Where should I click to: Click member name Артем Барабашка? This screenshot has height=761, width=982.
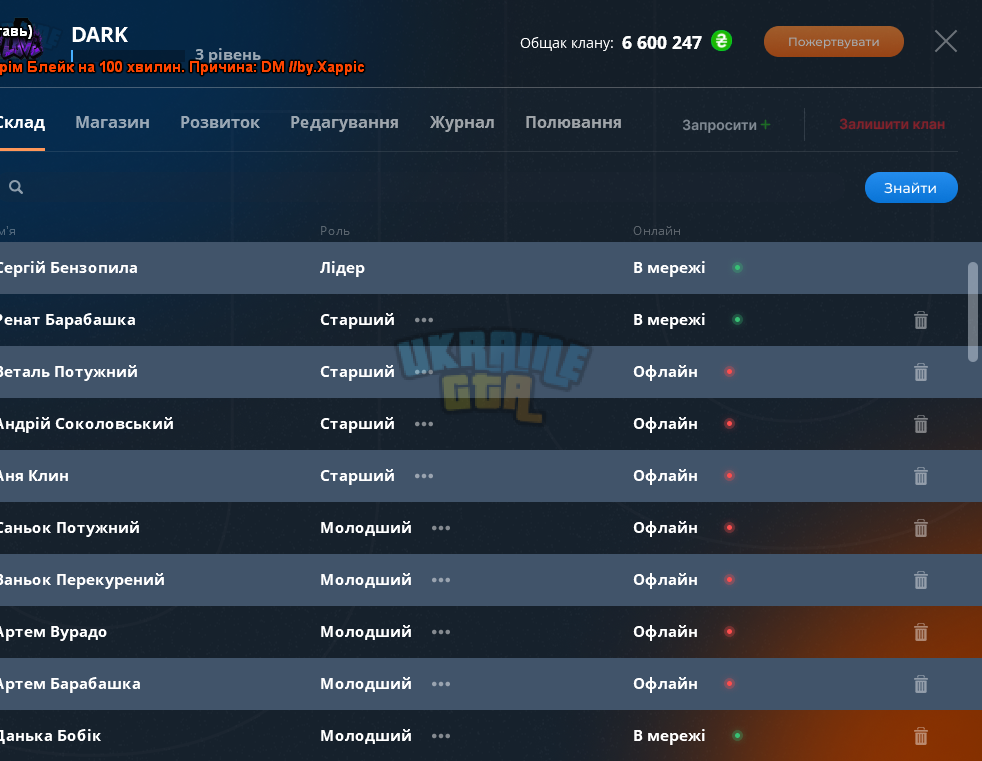pyautogui.click(x=70, y=683)
